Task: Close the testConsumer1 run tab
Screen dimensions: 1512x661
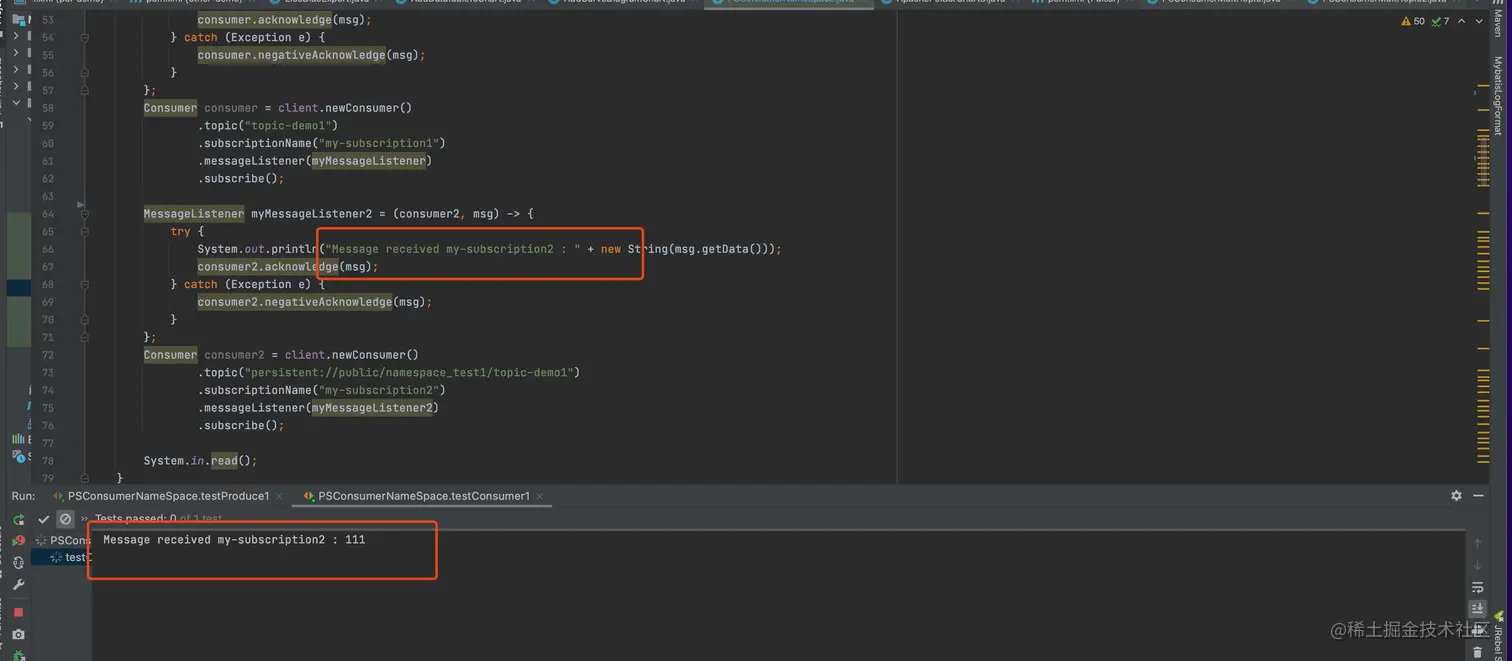Action: pyautogui.click(x=539, y=496)
